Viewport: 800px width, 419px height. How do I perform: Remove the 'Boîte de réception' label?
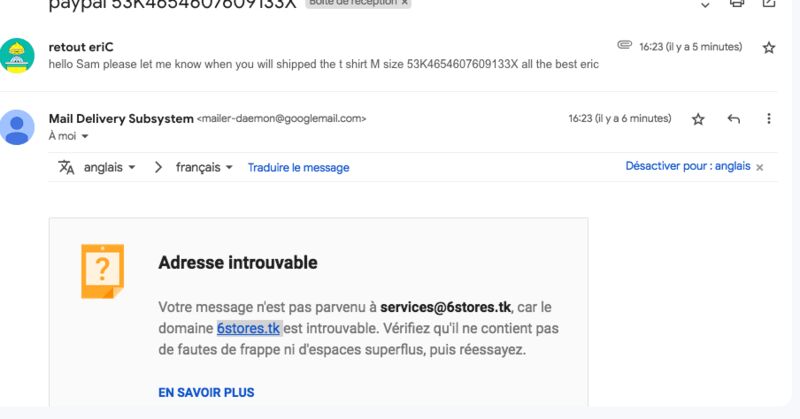405,3
